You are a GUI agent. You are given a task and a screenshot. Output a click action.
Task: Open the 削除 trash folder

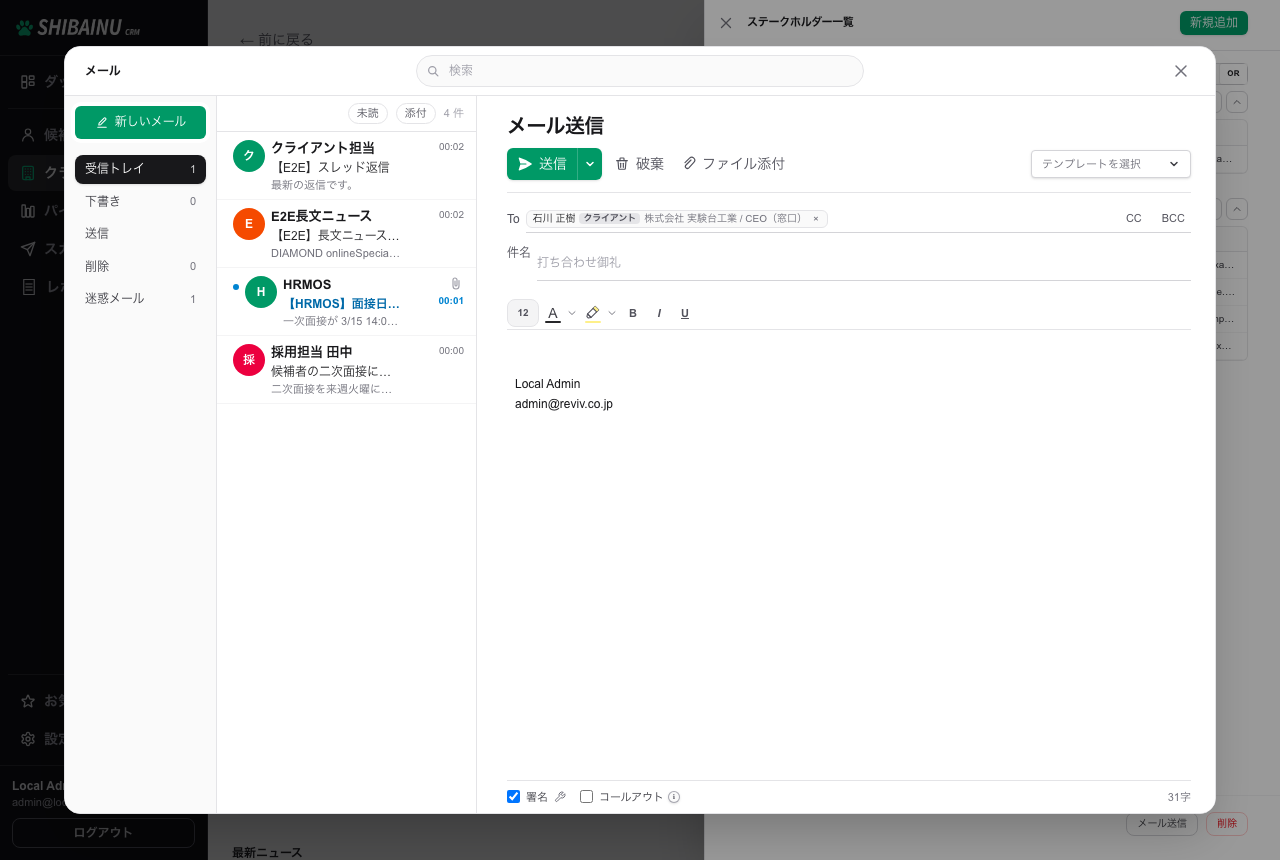point(140,266)
